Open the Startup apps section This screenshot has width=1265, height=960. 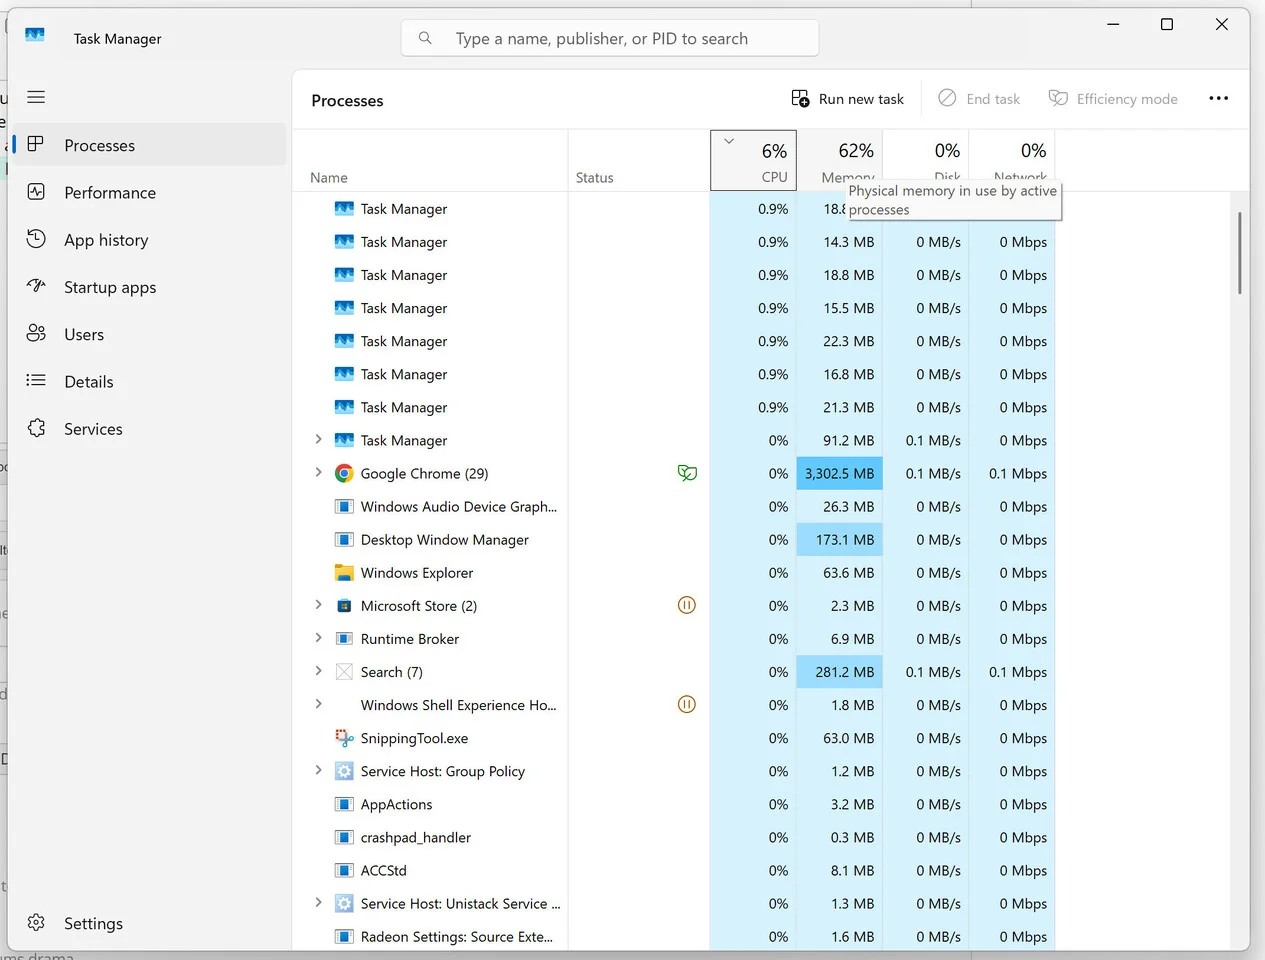point(110,287)
